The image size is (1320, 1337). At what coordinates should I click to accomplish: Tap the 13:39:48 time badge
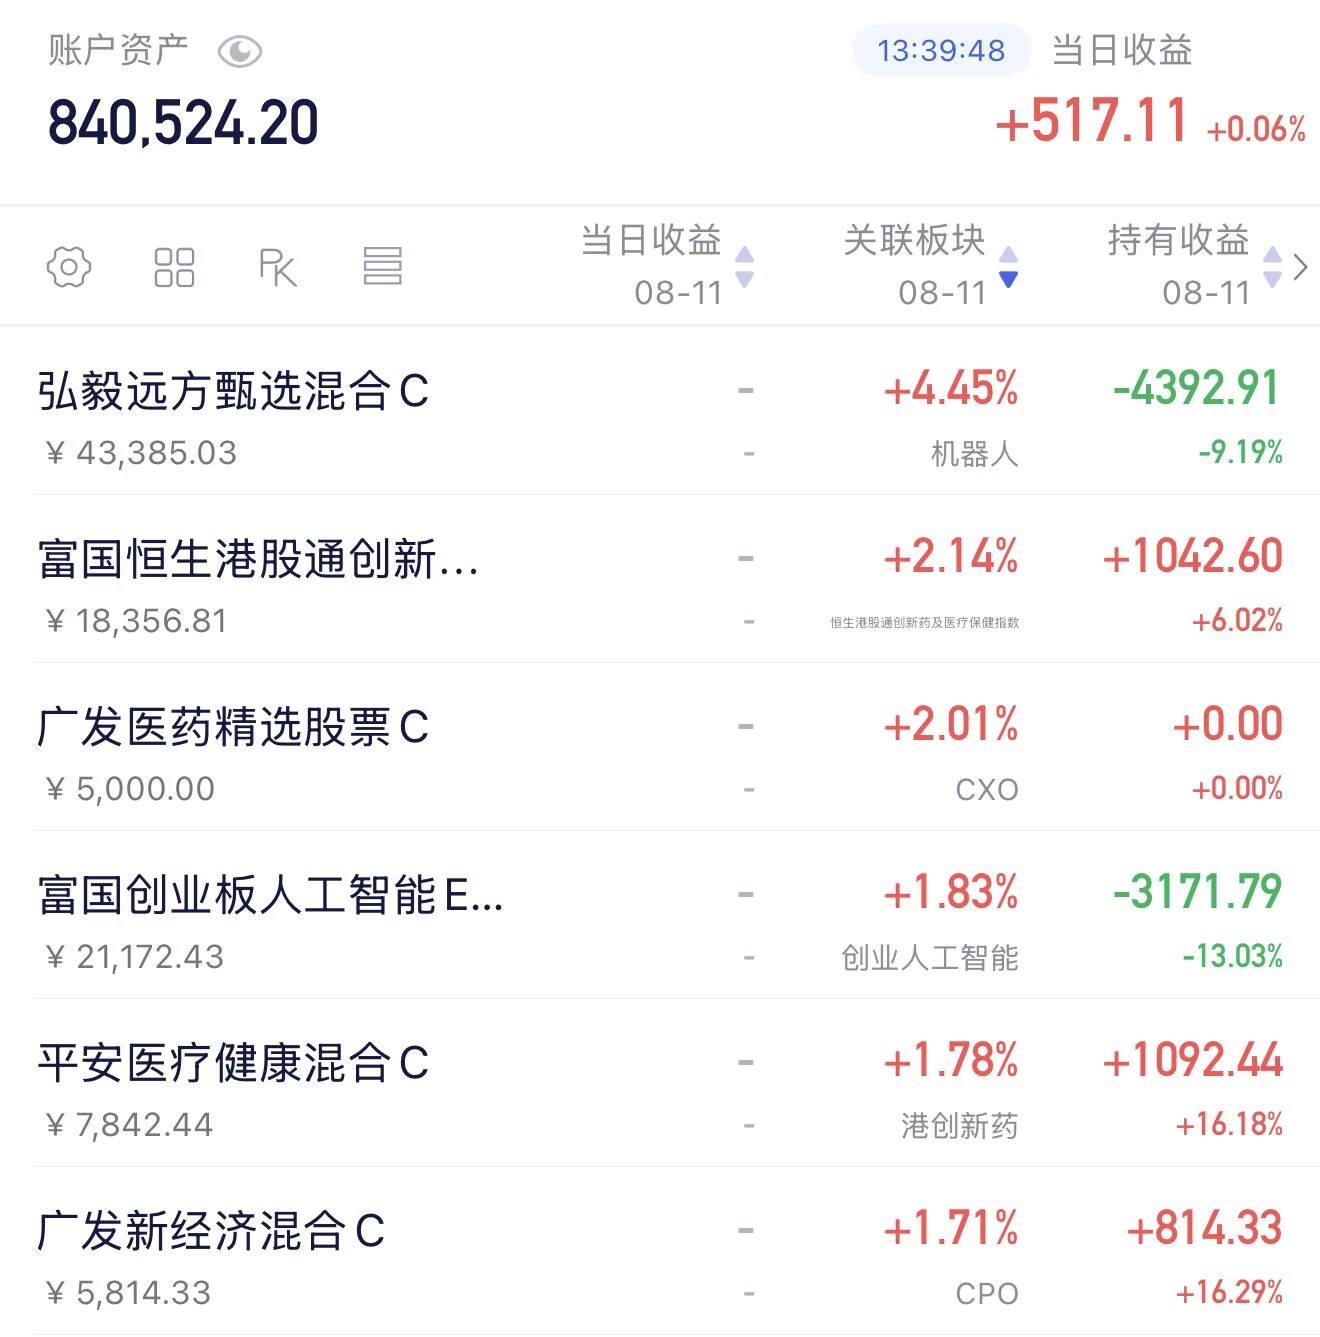[x=941, y=51]
